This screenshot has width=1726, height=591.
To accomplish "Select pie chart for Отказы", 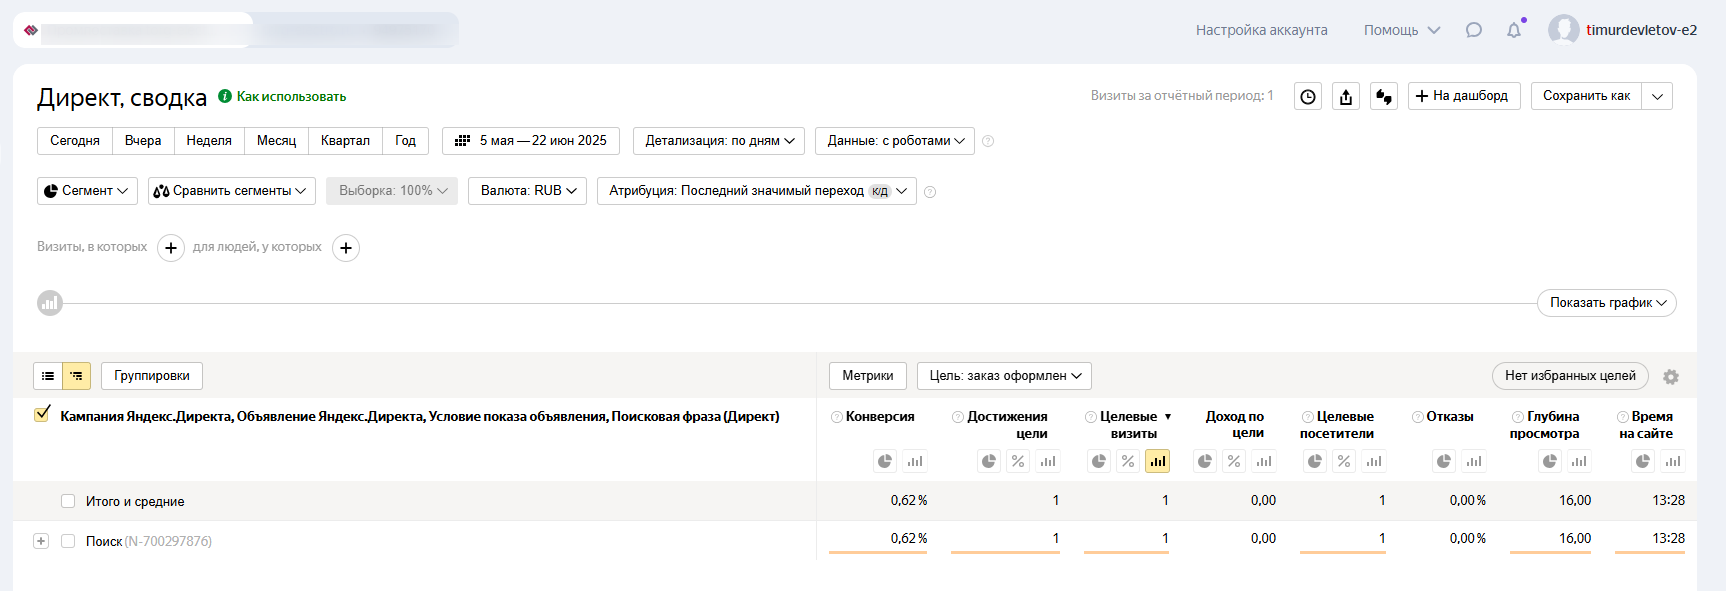I will (1444, 461).
